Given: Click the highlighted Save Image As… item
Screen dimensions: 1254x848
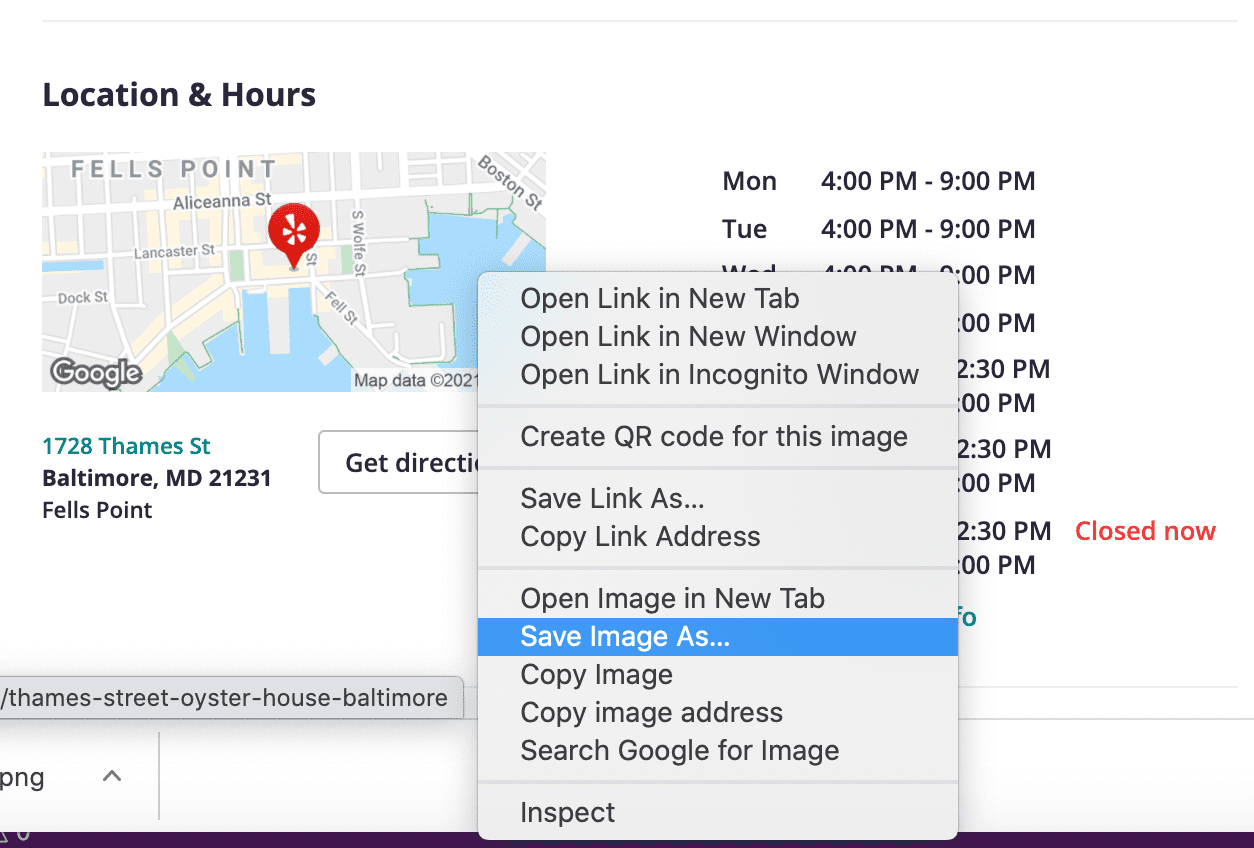Looking at the screenshot, I should (625, 637).
